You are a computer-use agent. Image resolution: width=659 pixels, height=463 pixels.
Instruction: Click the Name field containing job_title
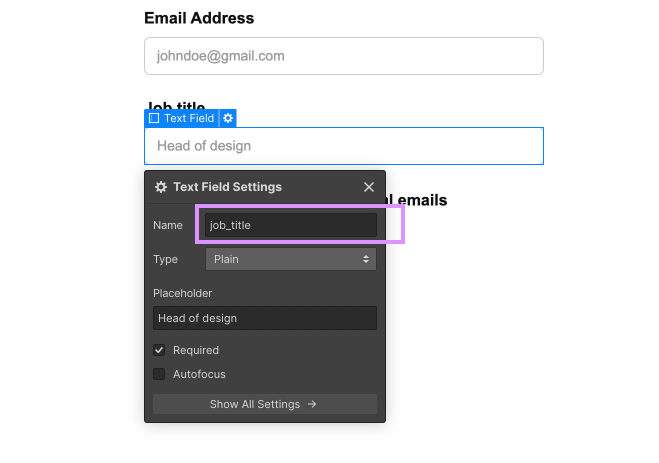290,225
